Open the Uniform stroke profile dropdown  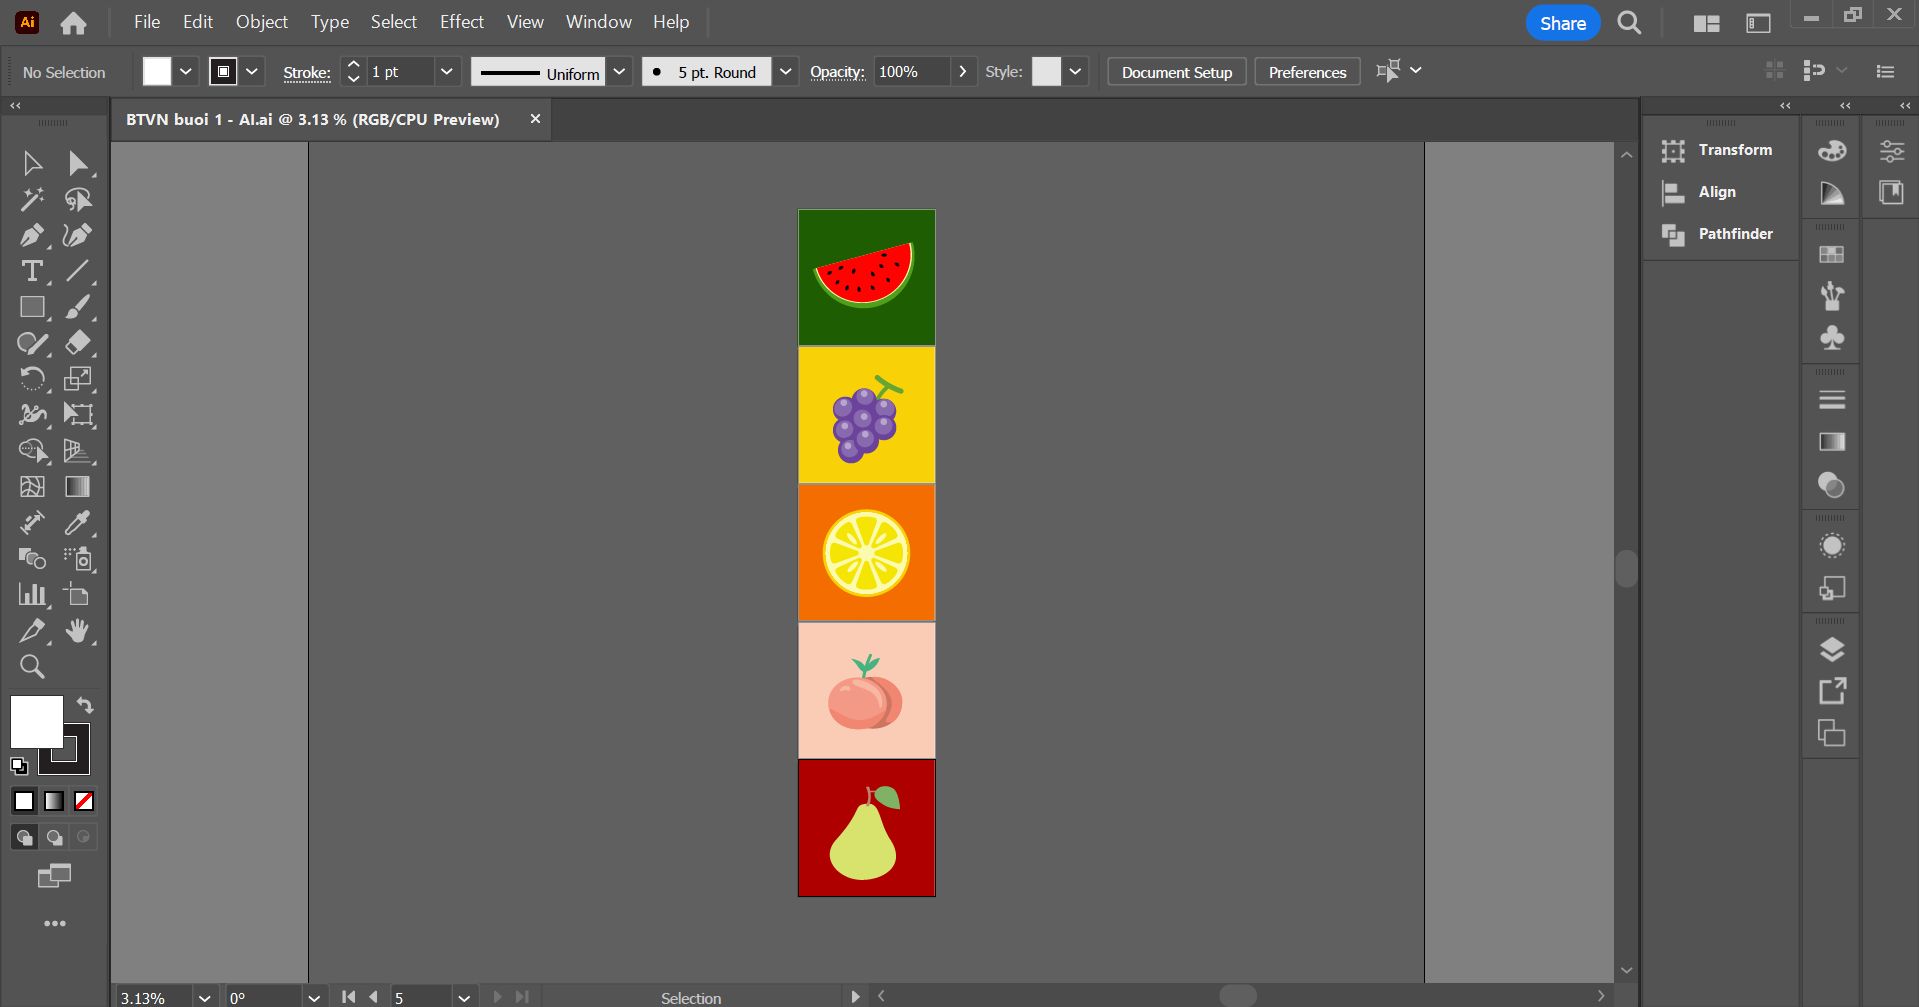[x=619, y=72]
